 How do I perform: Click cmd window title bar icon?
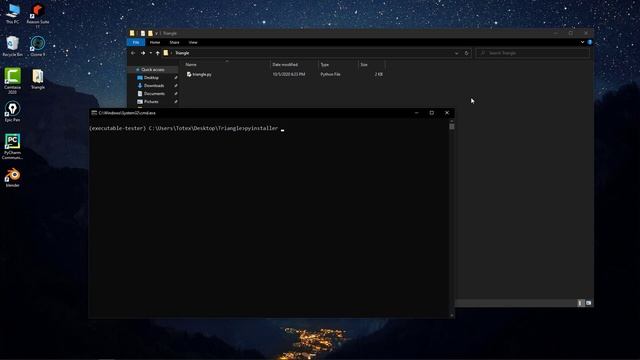pyautogui.click(x=94, y=113)
